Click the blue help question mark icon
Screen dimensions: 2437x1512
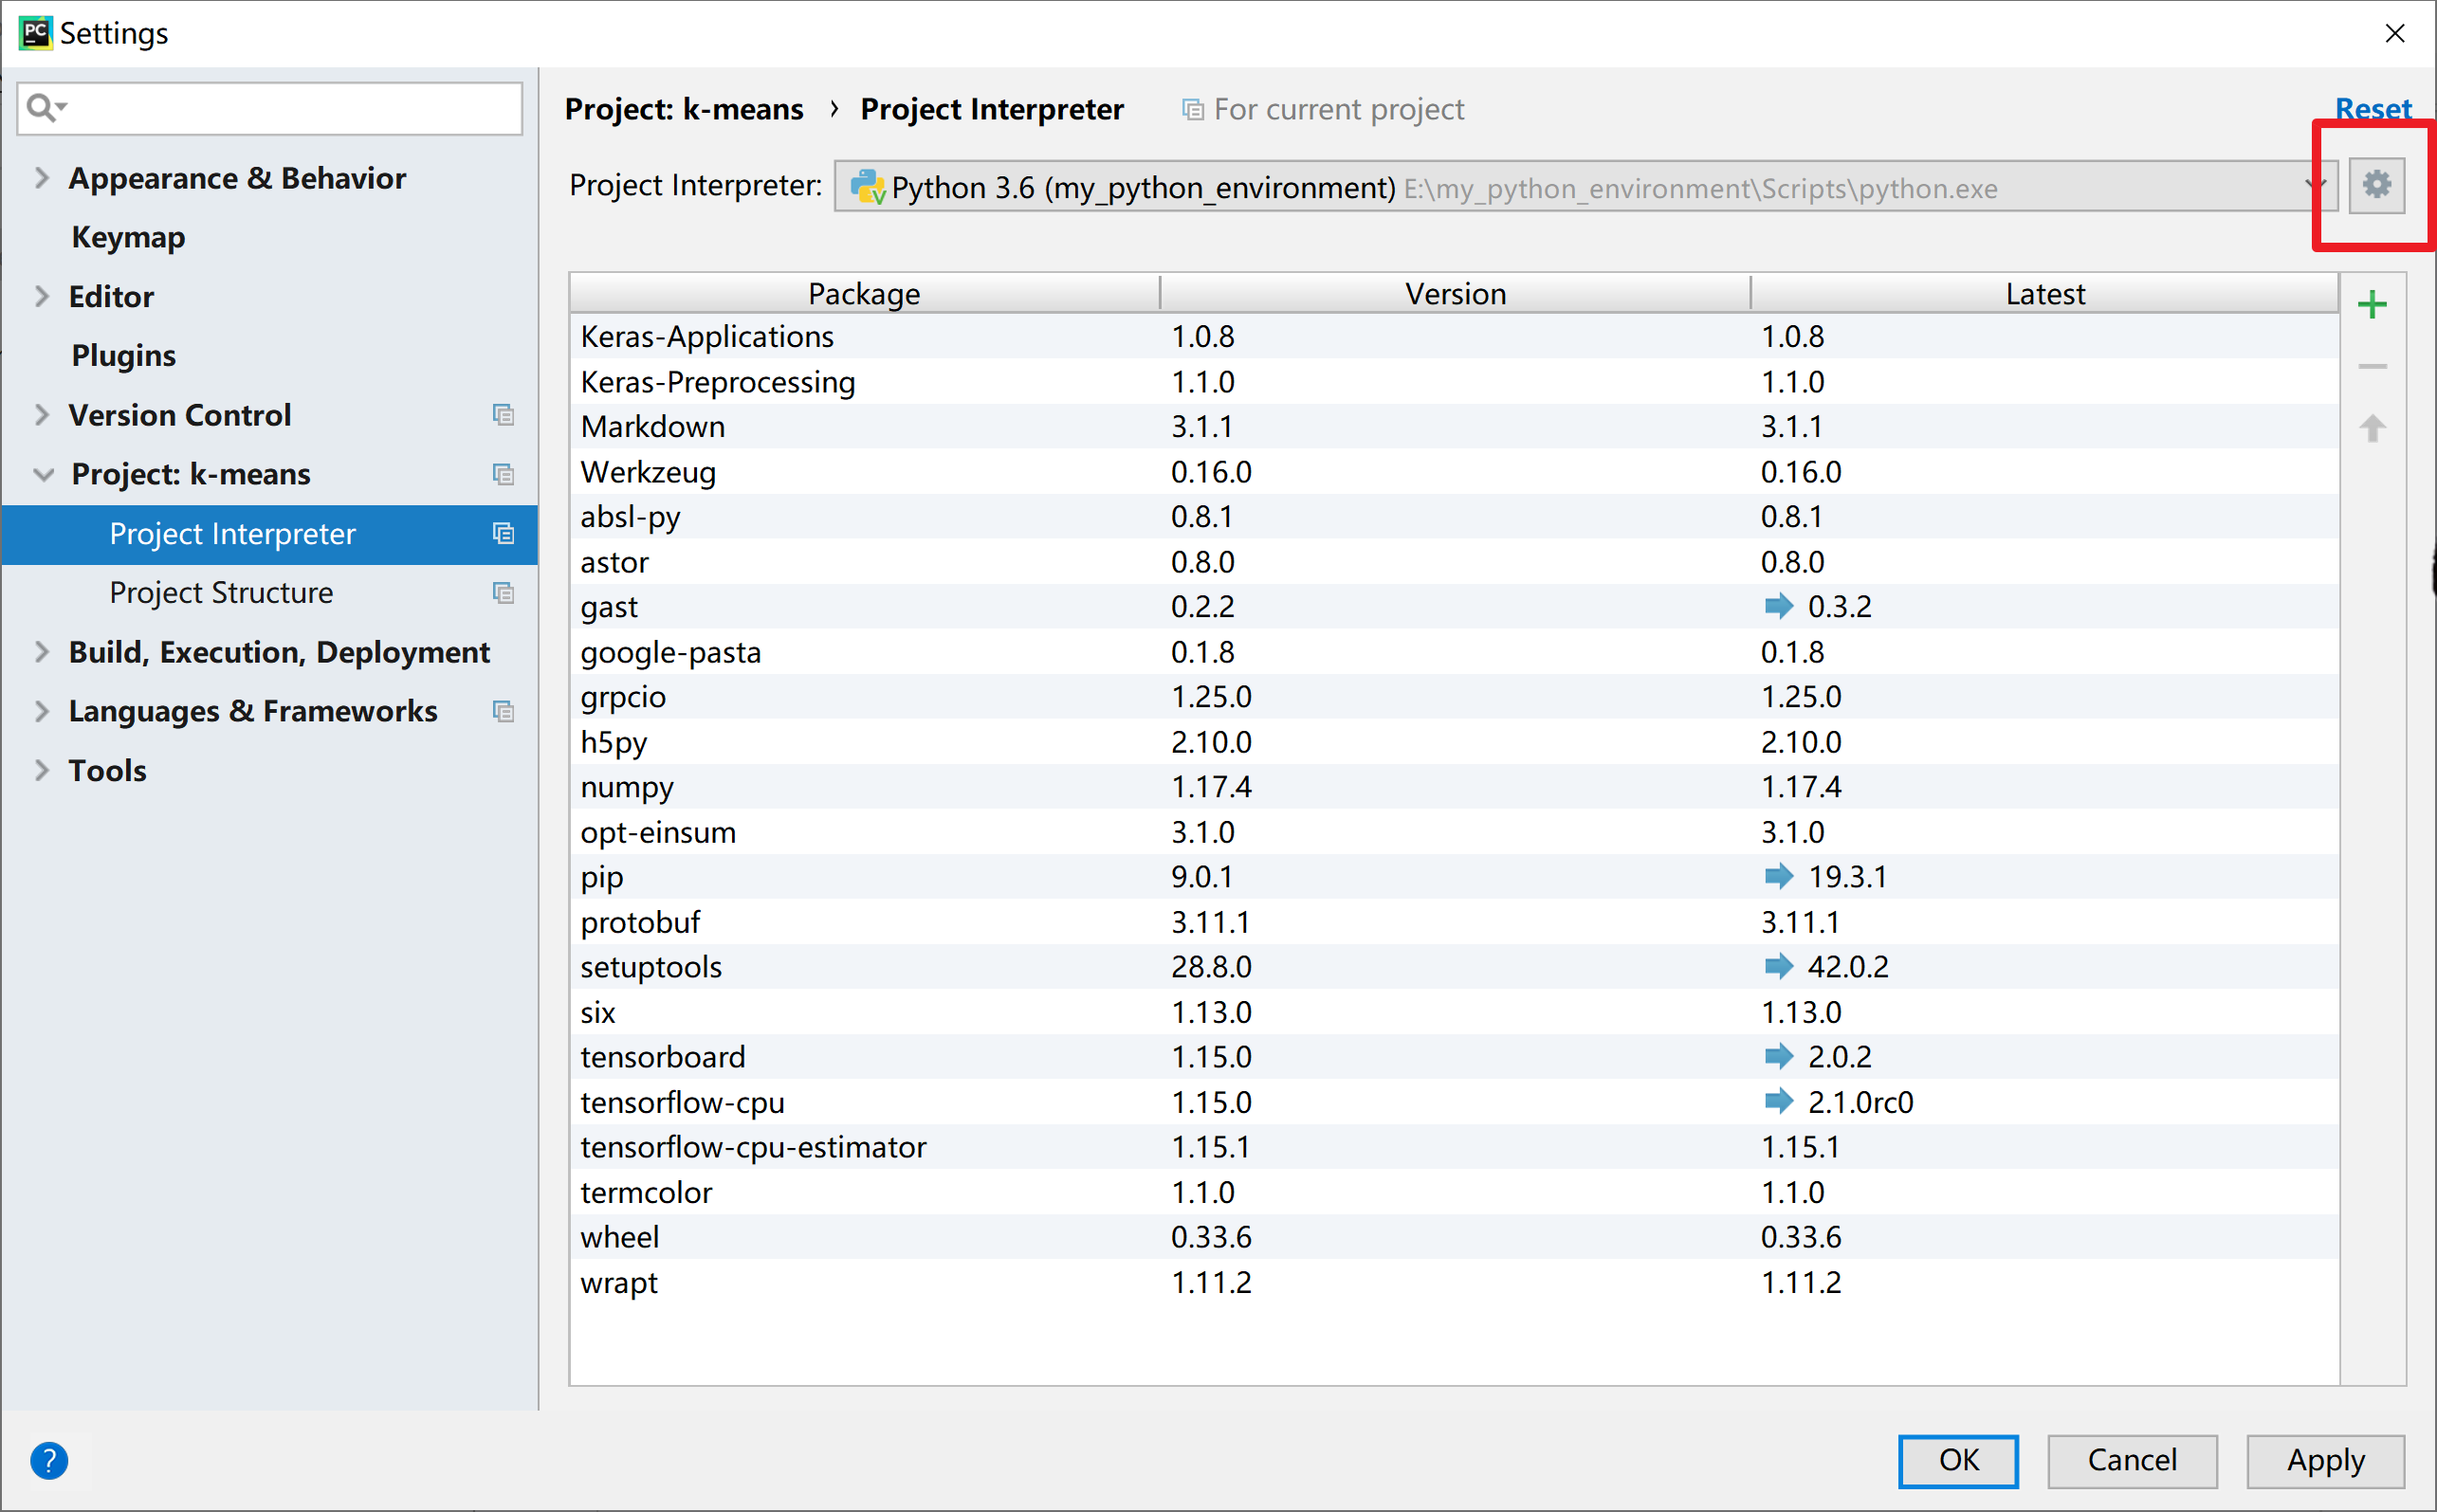click(49, 1460)
